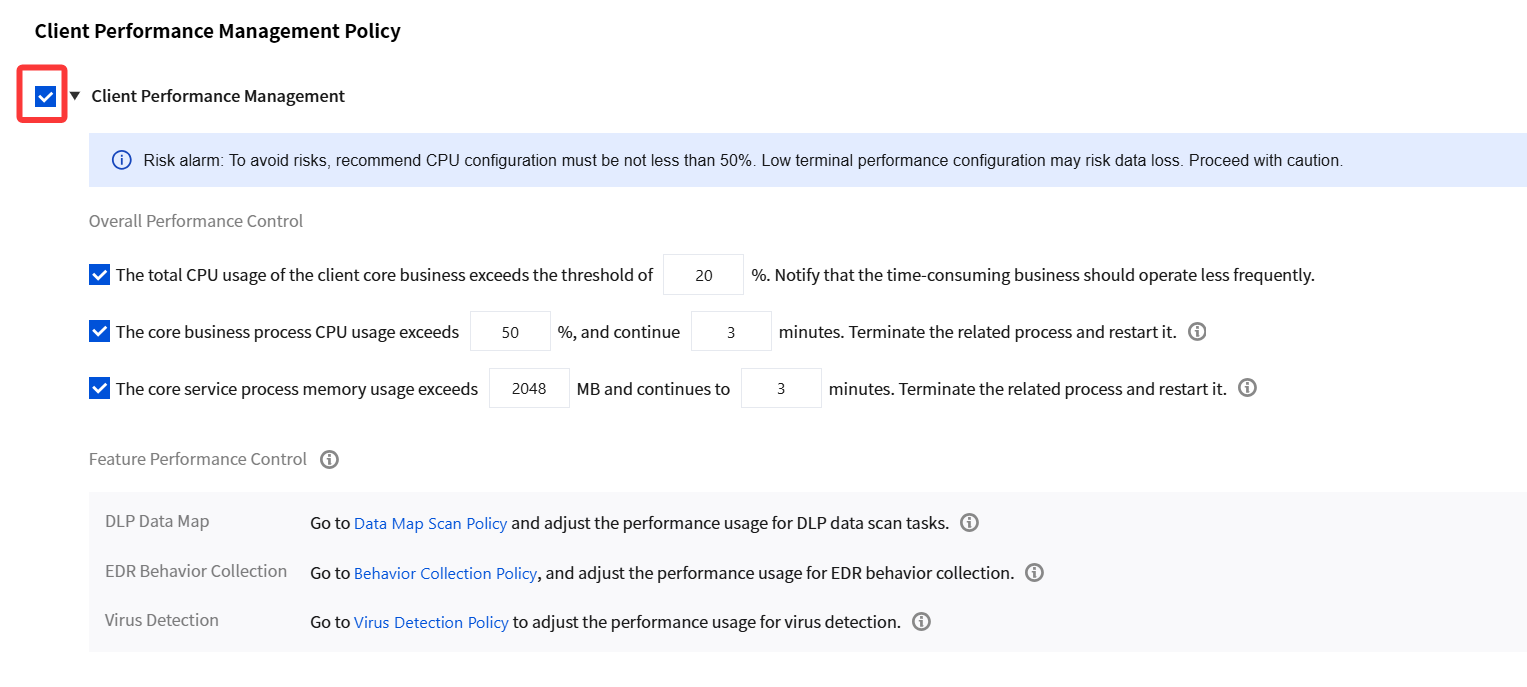This screenshot has width=1527, height=687.
Task: Click the memory continue minutes field
Action: [781, 388]
